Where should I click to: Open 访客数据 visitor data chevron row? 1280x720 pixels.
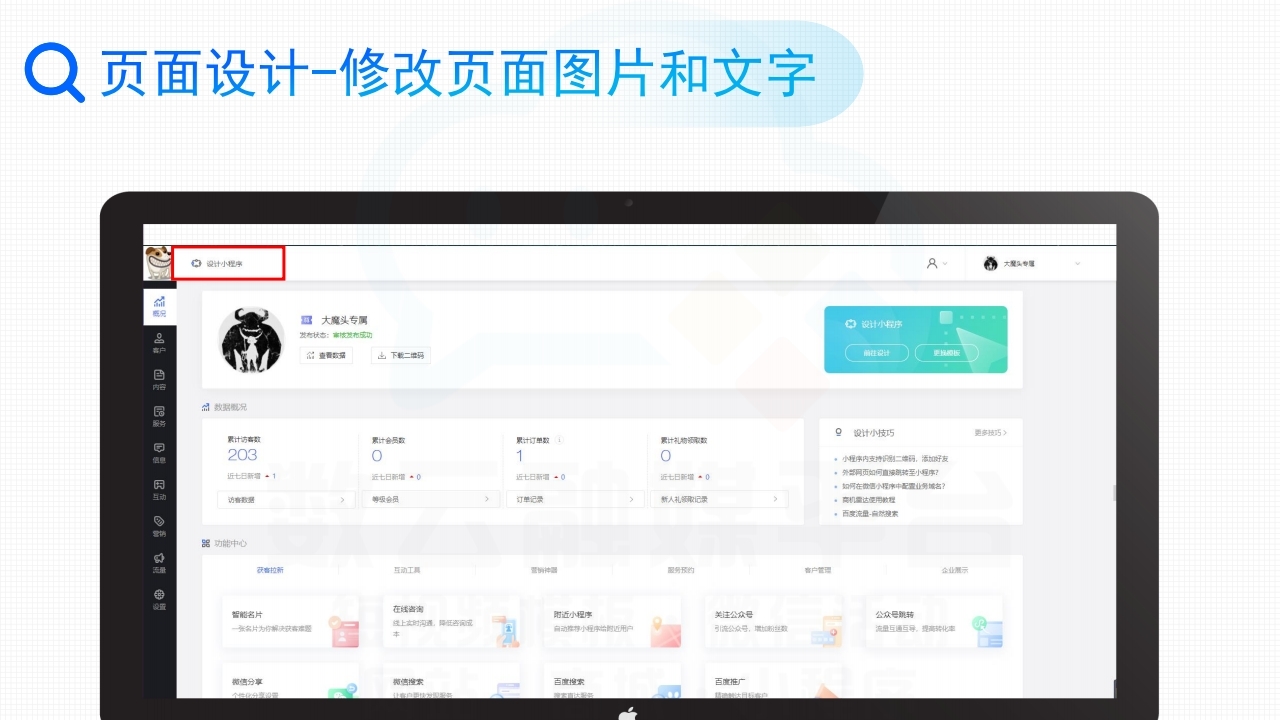tap(286, 499)
